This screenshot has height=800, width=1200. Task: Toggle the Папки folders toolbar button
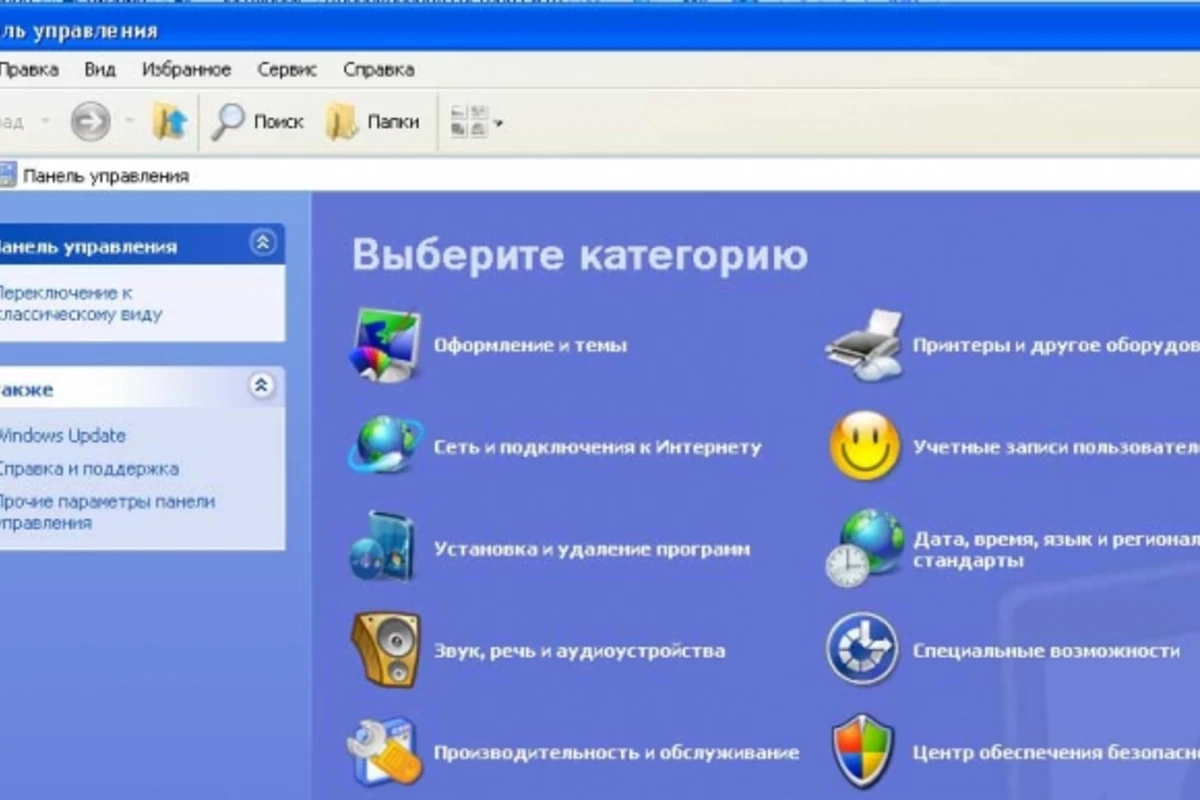(373, 122)
